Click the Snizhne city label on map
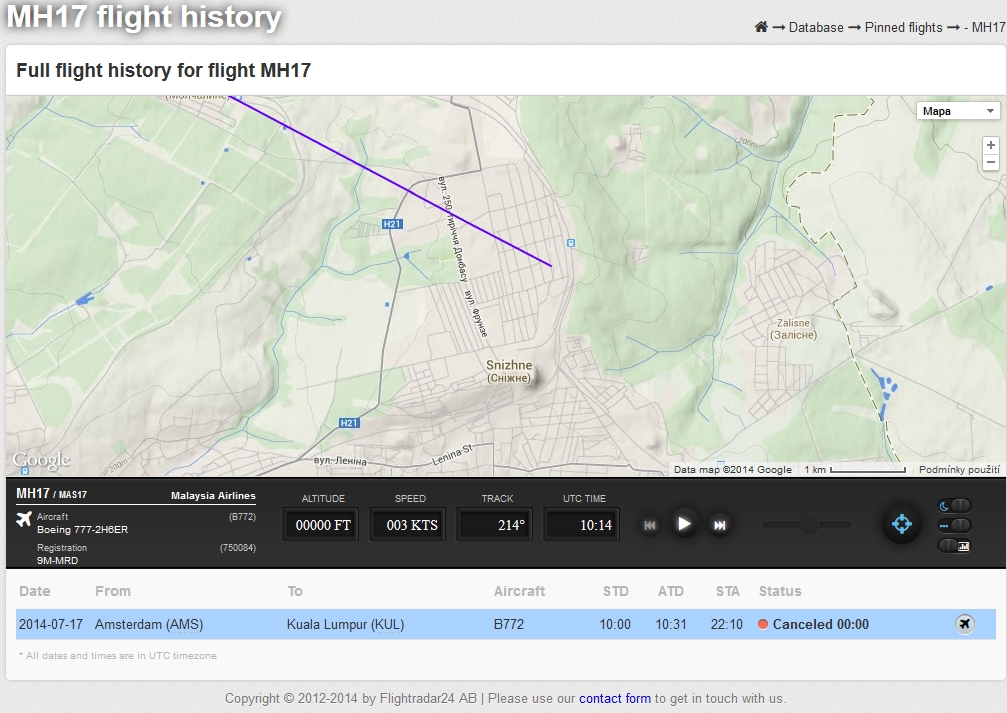 [509, 371]
